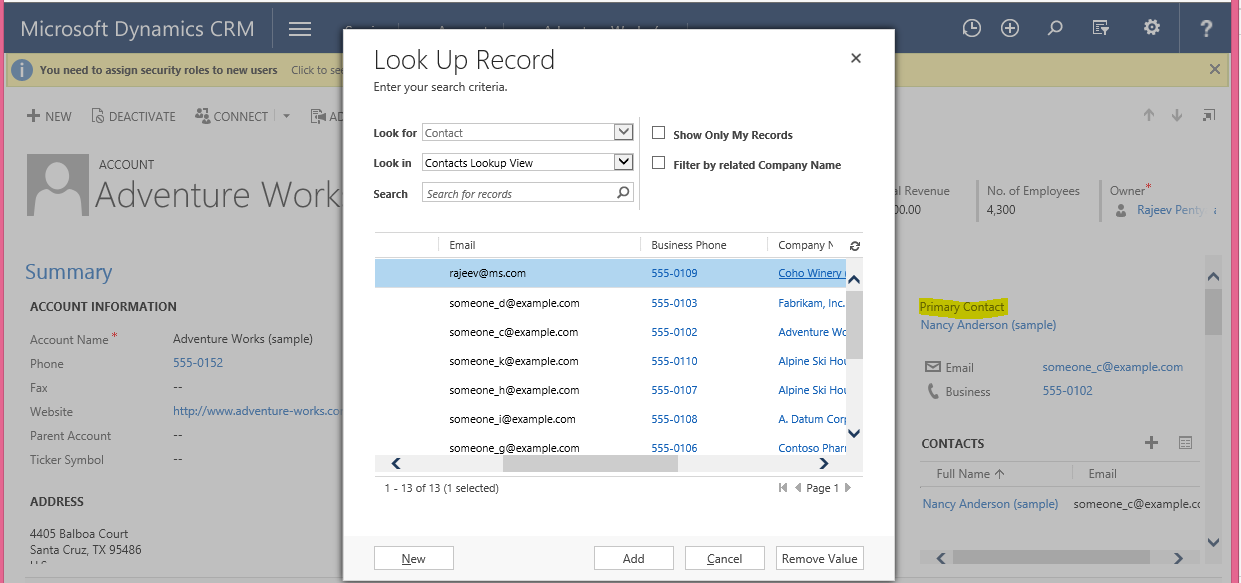
Task: Enable Show Only My Records checkbox
Action: (x=659, y=133)
